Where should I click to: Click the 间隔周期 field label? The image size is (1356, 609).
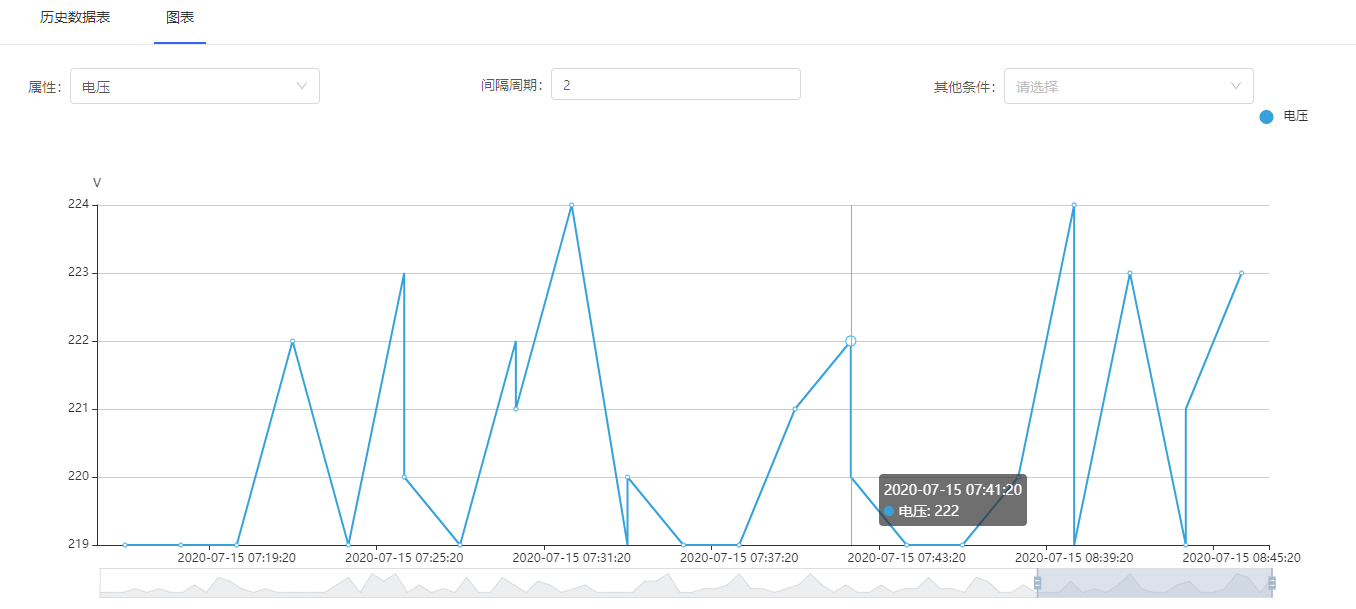pos(512,85)
